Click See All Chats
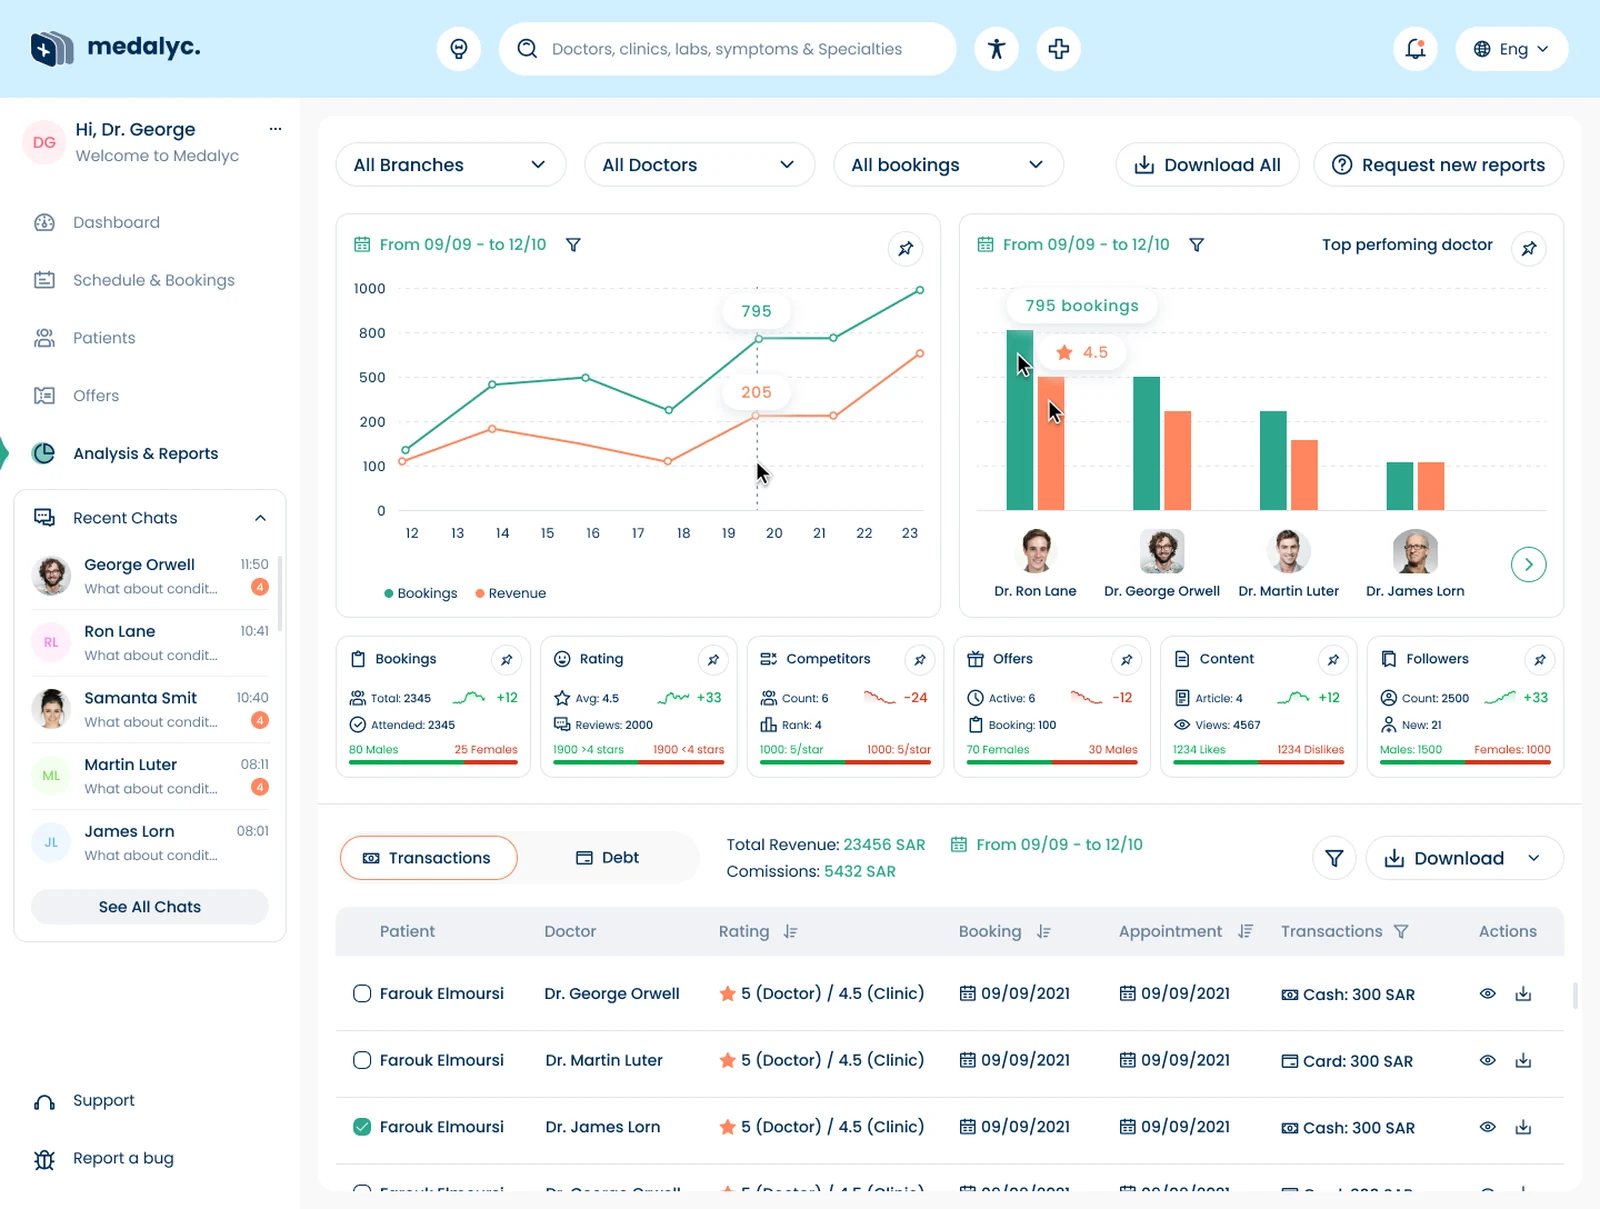The image size is (1600, 1209). click(x=150, y=907)
